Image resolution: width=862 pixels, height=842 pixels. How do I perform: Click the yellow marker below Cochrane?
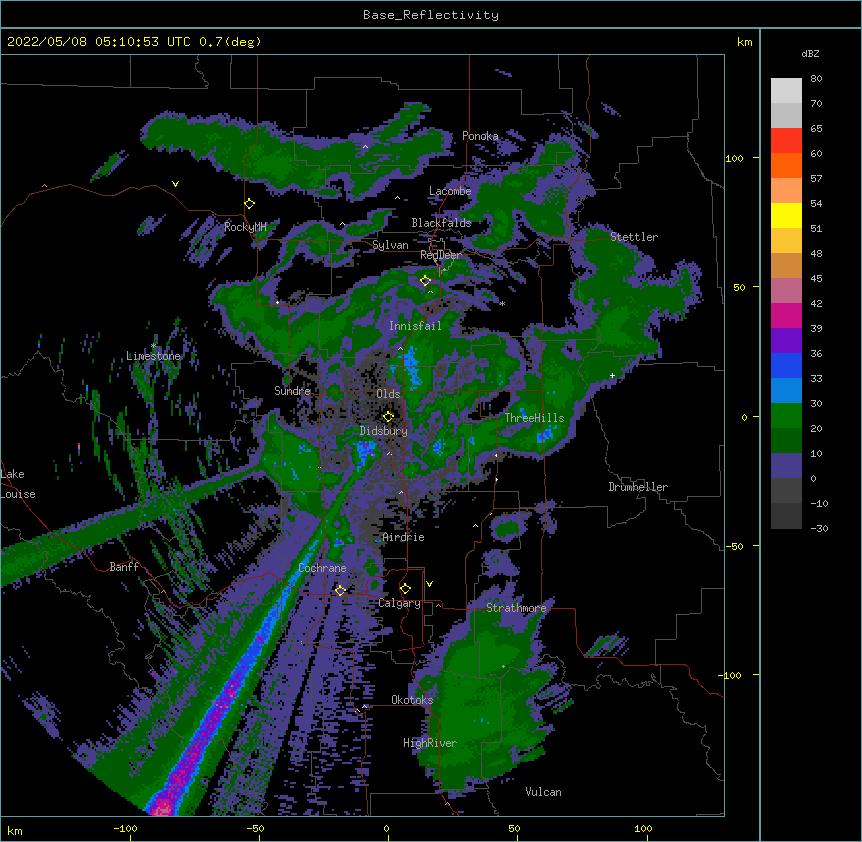(x=340, y=590)
